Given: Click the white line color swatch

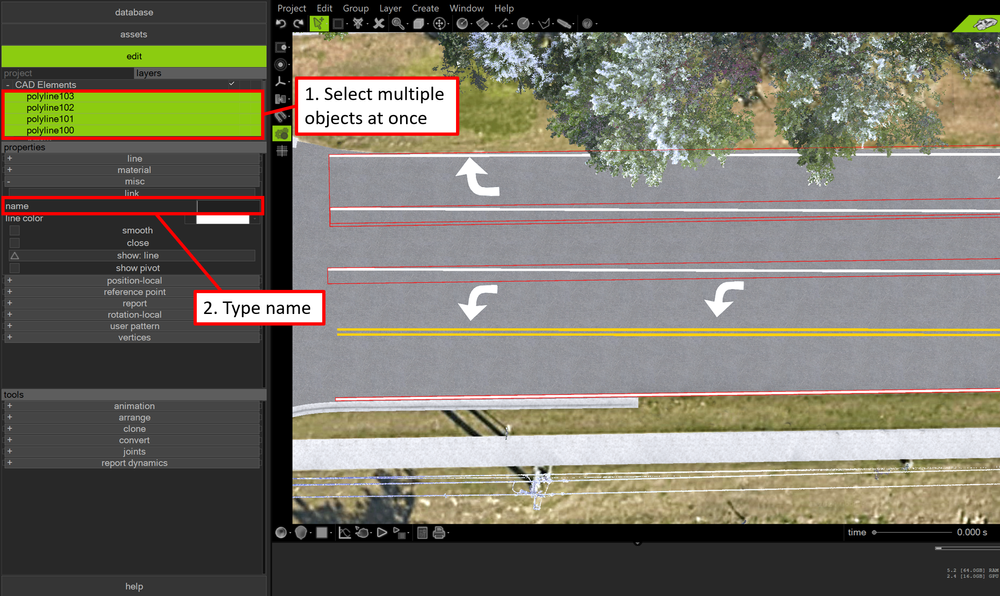Looking at the screenshot, I should 223,219.
